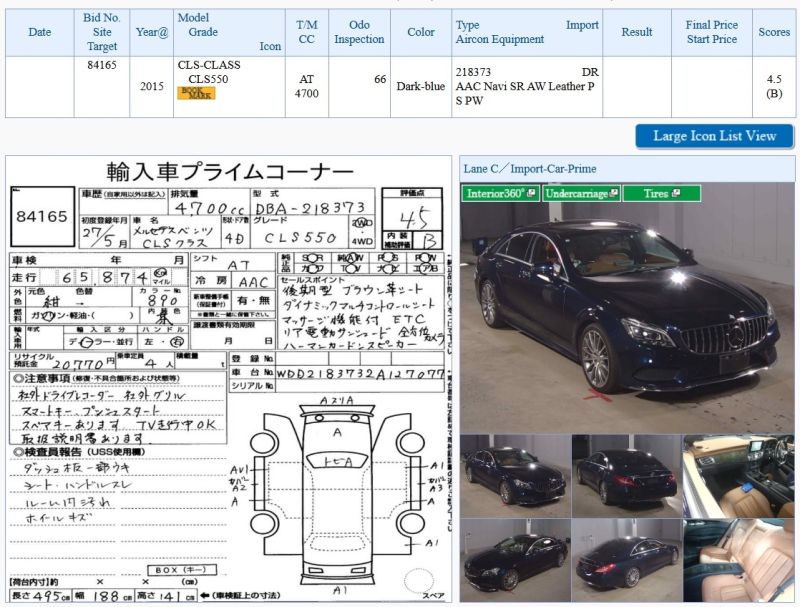Viewport: 800px width, 607px height.
Task: Click the CLS550 grade text
Action: point(208,79)
